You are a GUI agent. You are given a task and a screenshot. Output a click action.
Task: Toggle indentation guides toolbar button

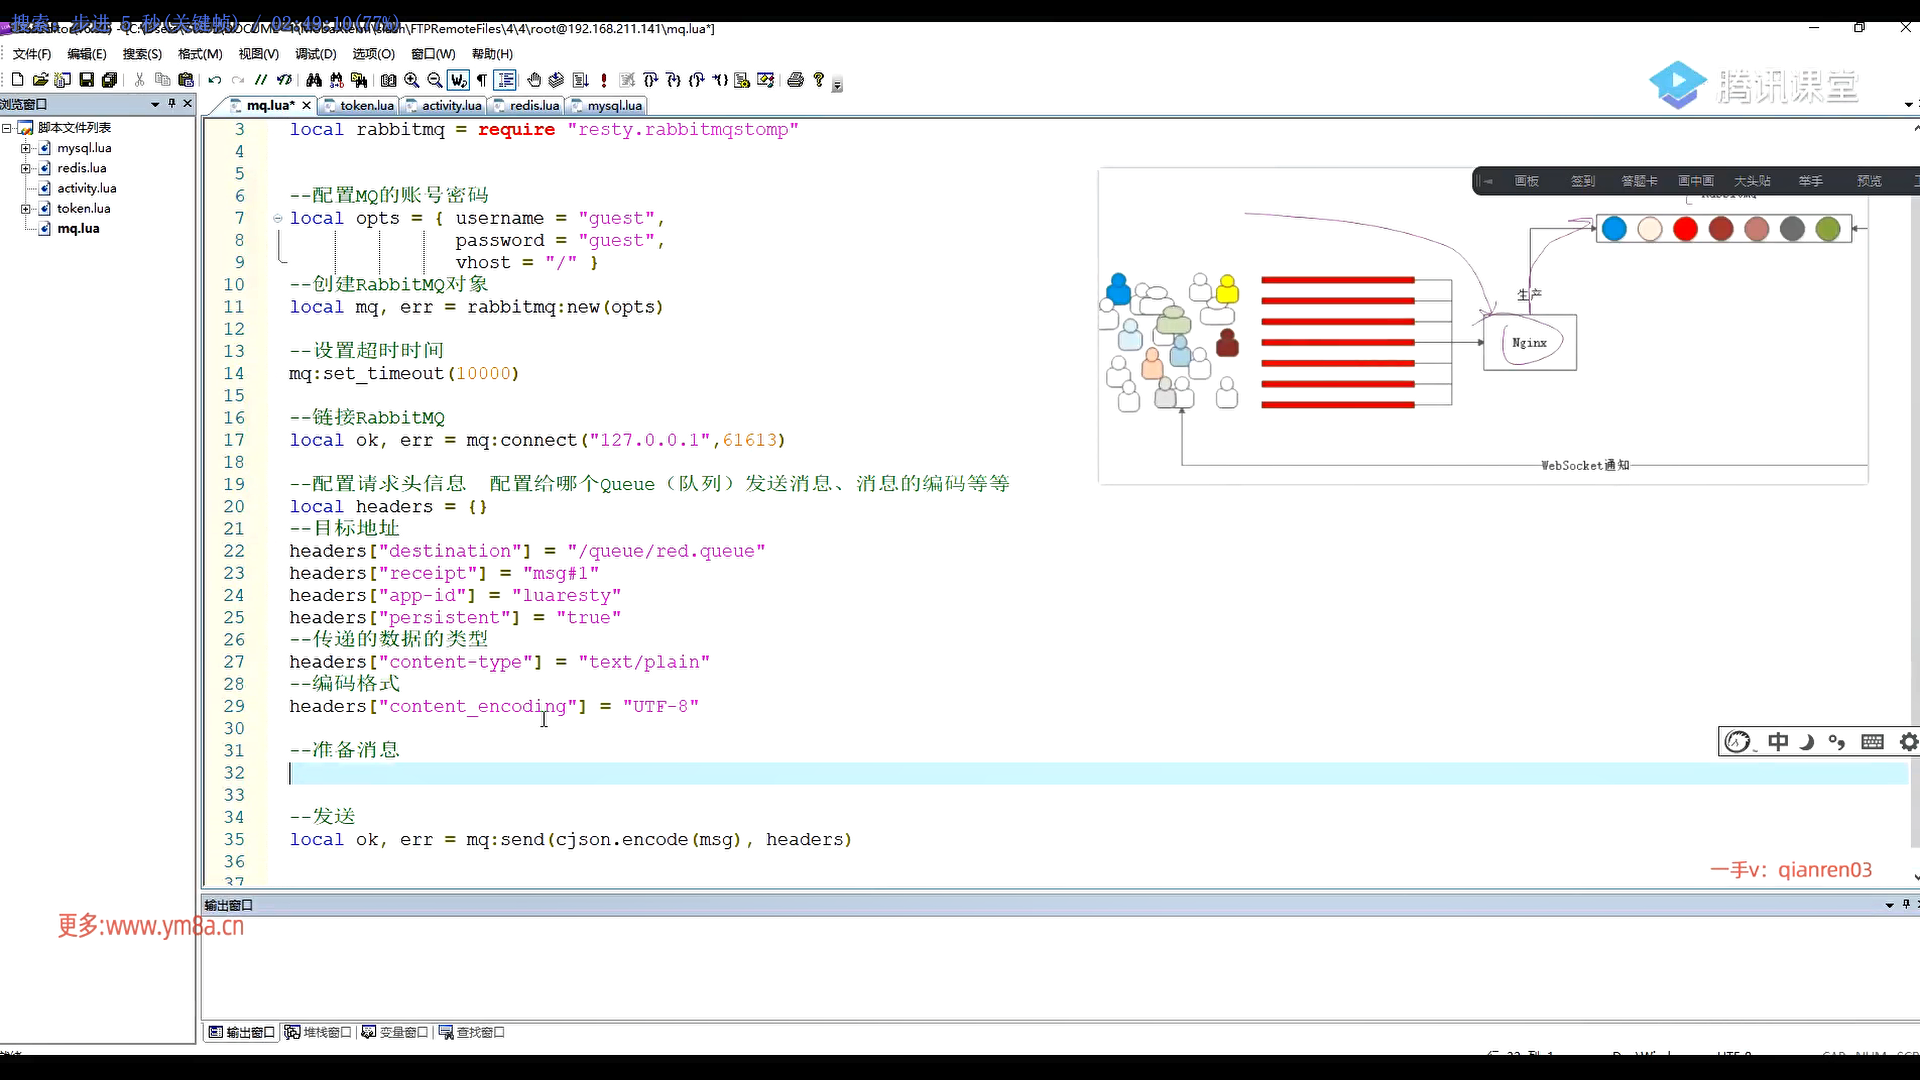[506, 80]
